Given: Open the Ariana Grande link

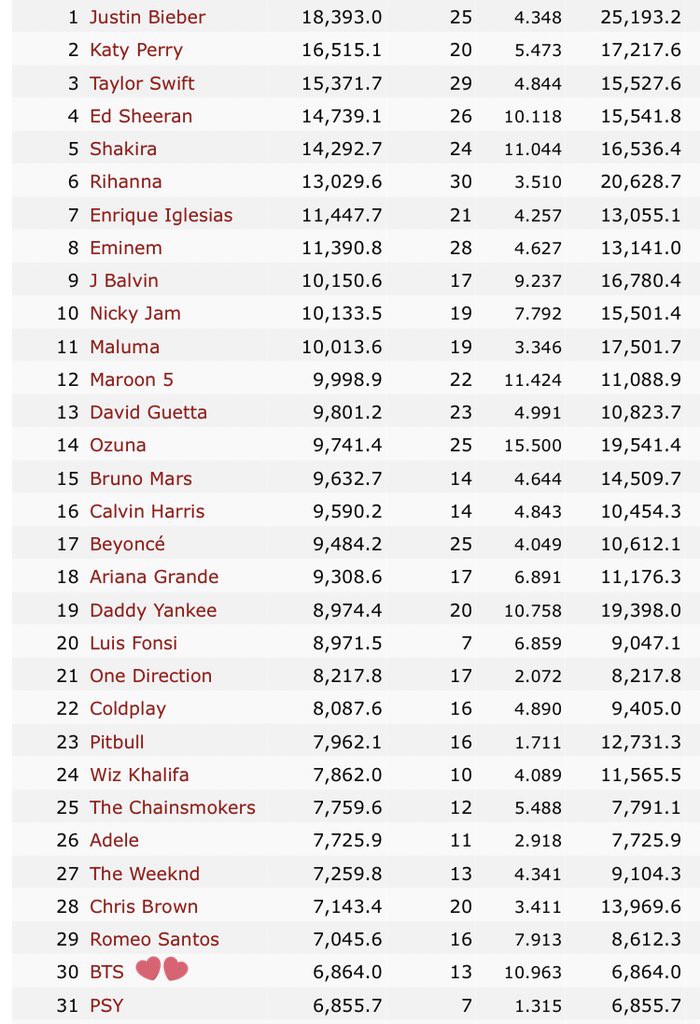Looking at the screenshot, I should 153,577.
